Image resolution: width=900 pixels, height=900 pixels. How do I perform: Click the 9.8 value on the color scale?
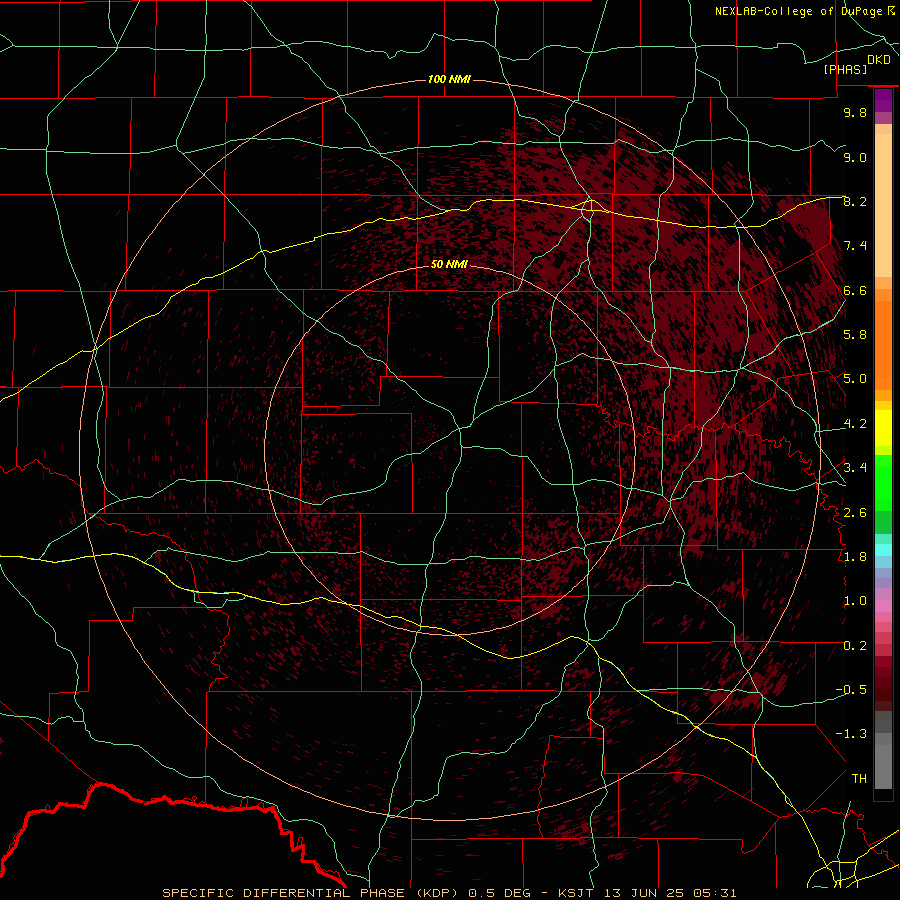click(855, 112)
